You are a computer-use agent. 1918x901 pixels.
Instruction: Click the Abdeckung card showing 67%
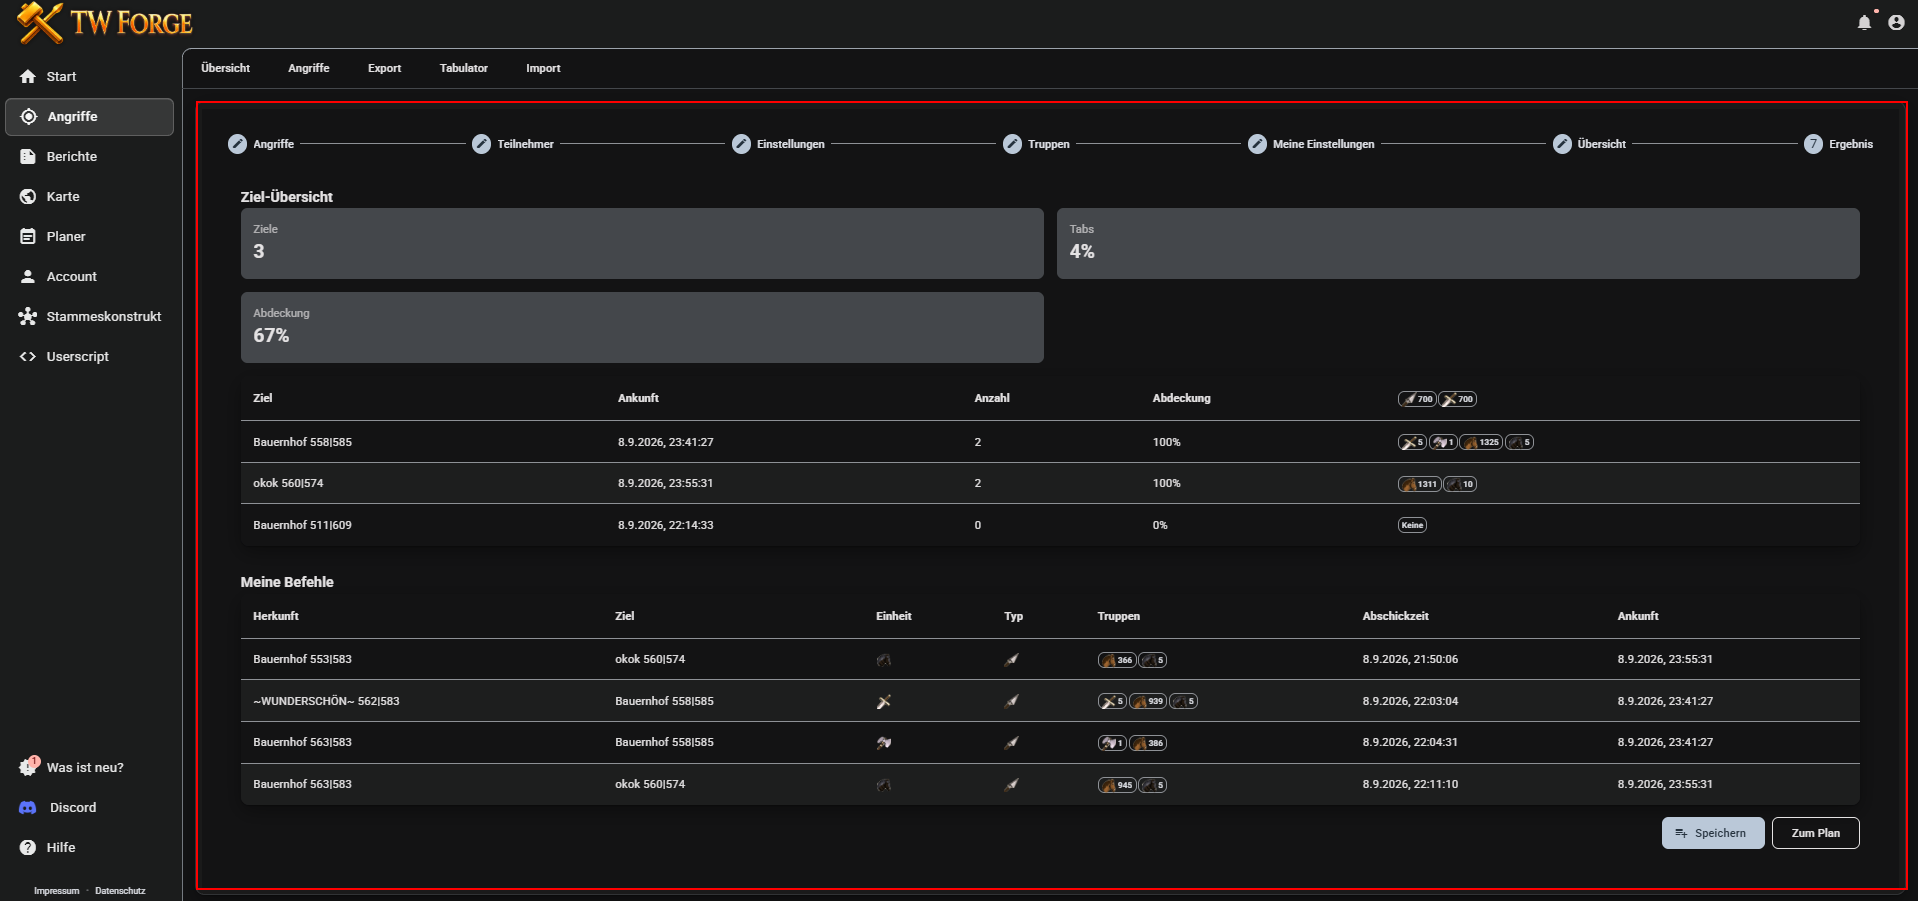642,327
